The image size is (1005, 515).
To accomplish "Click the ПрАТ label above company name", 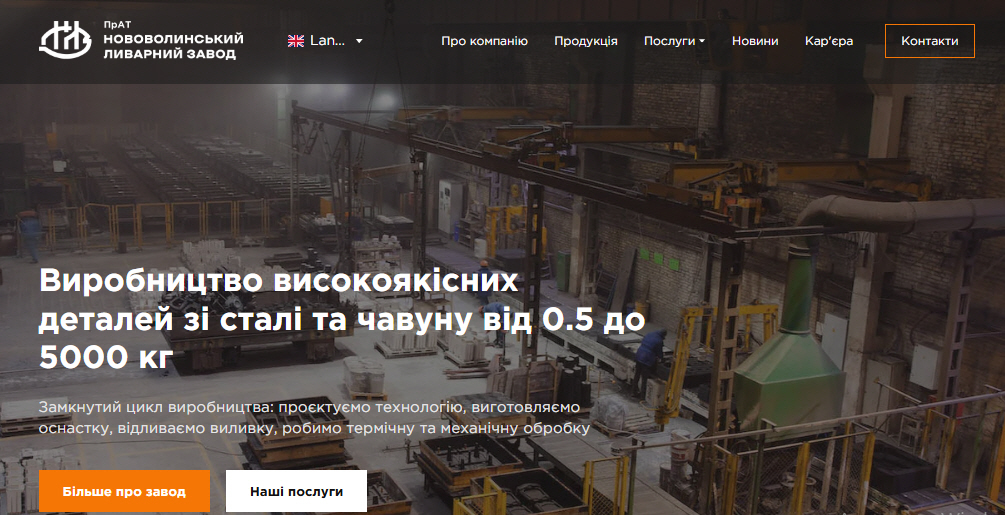I will pyautogui.click(x=117, y=24).
